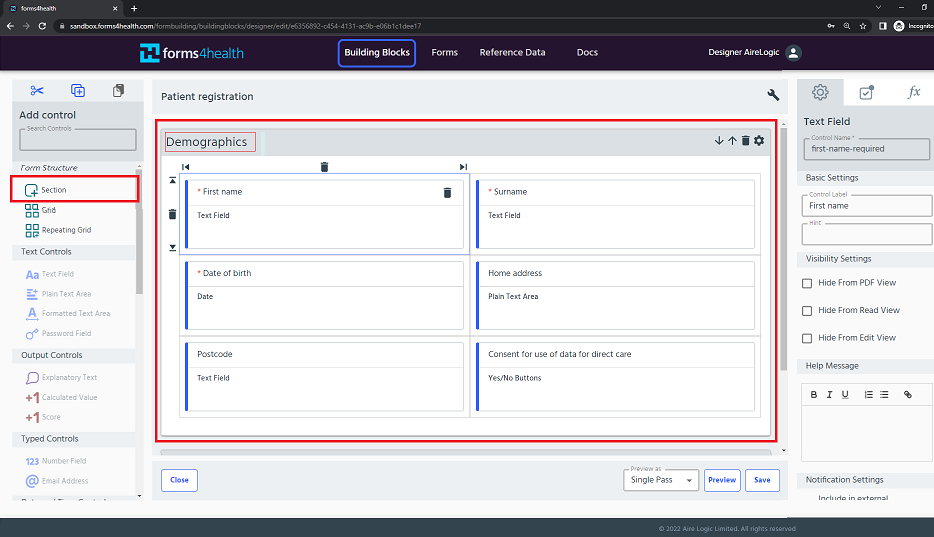Screen dimensions: 934x537
Task: Click the forms4health logo
Action: [x=192, y=53]
